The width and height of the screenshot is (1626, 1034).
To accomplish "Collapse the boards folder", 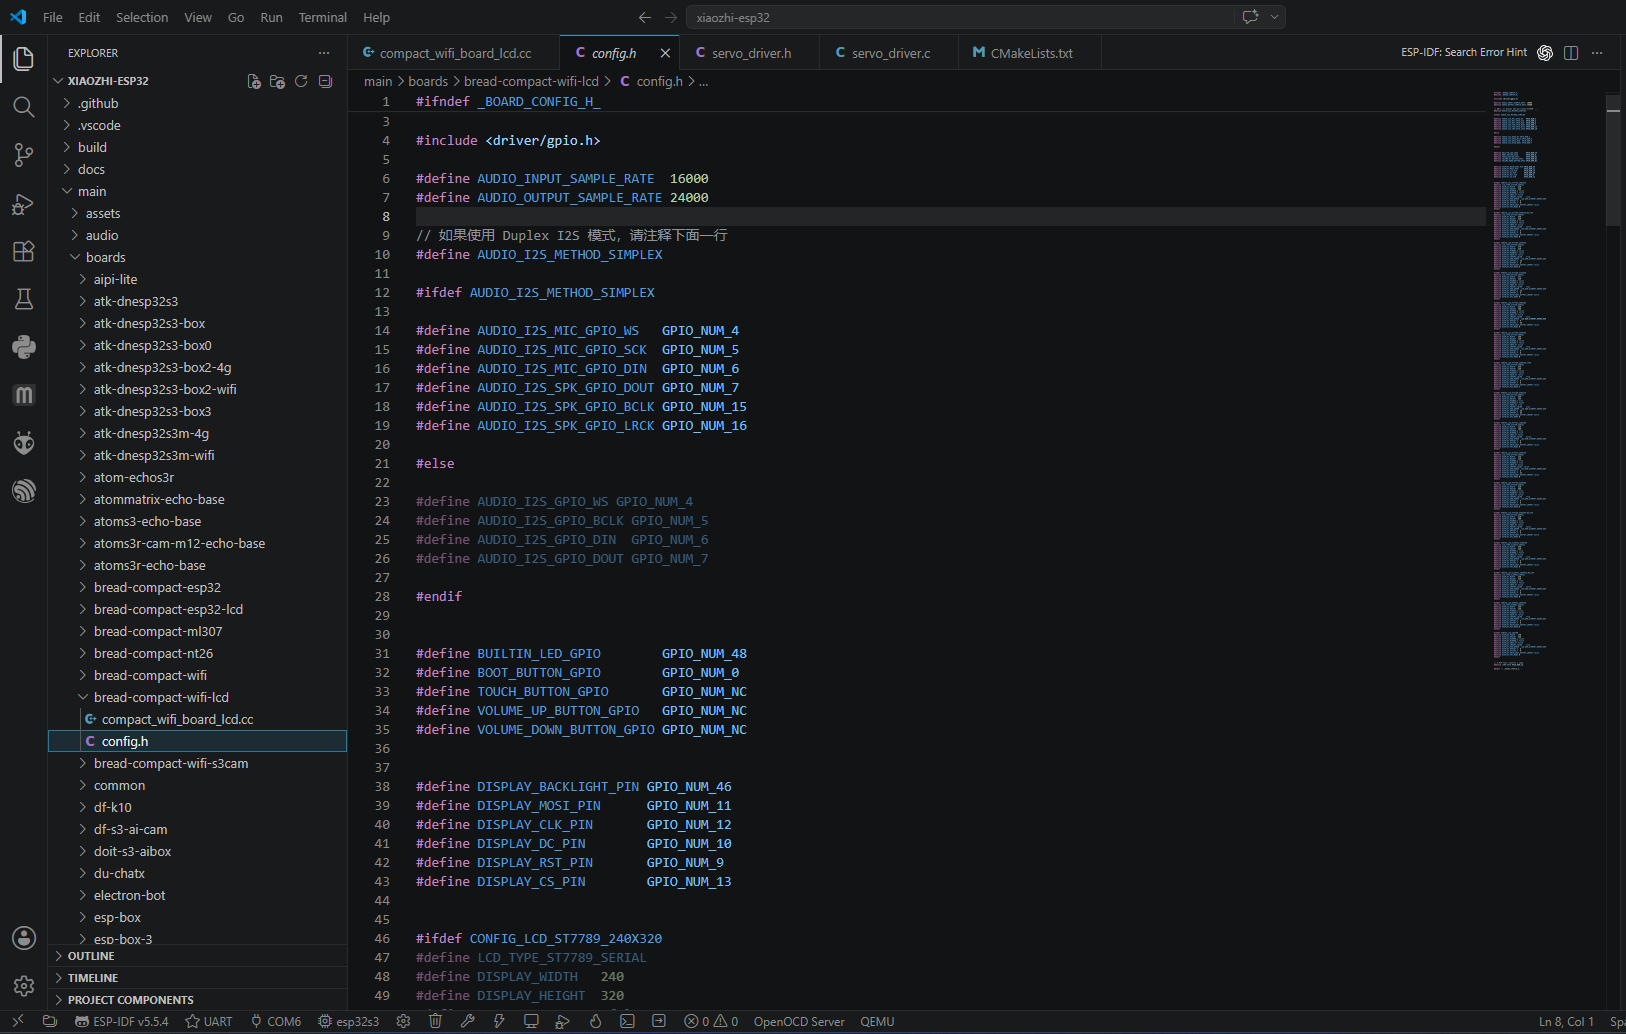I will point(105,257).
